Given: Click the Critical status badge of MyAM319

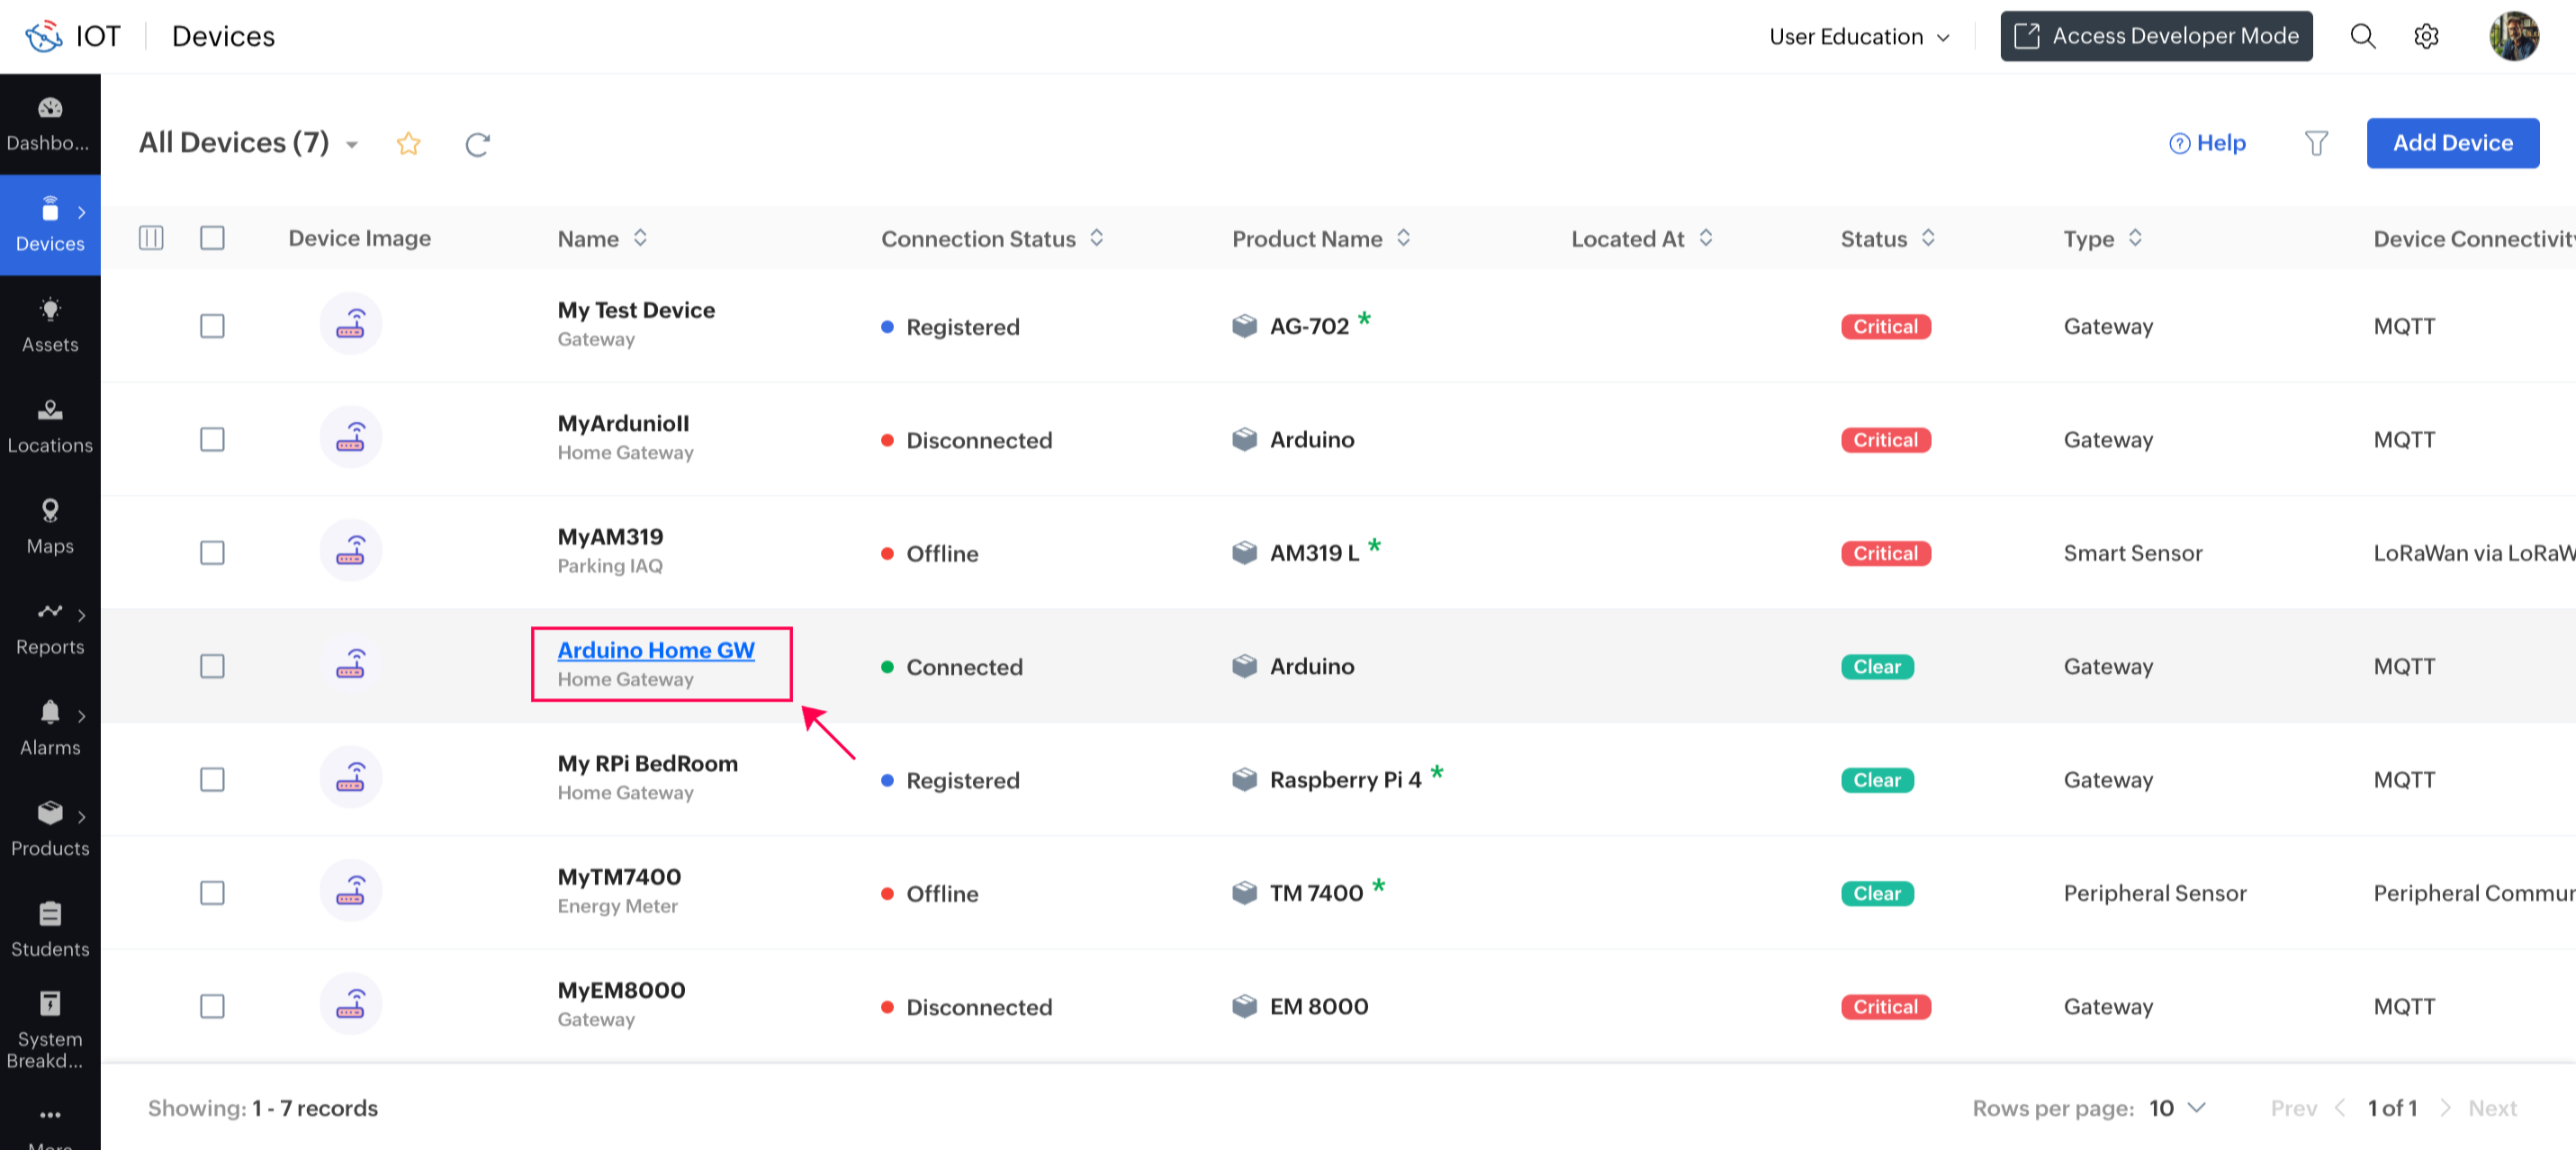Looking at the screenshot, I should tap(1884, 553).
